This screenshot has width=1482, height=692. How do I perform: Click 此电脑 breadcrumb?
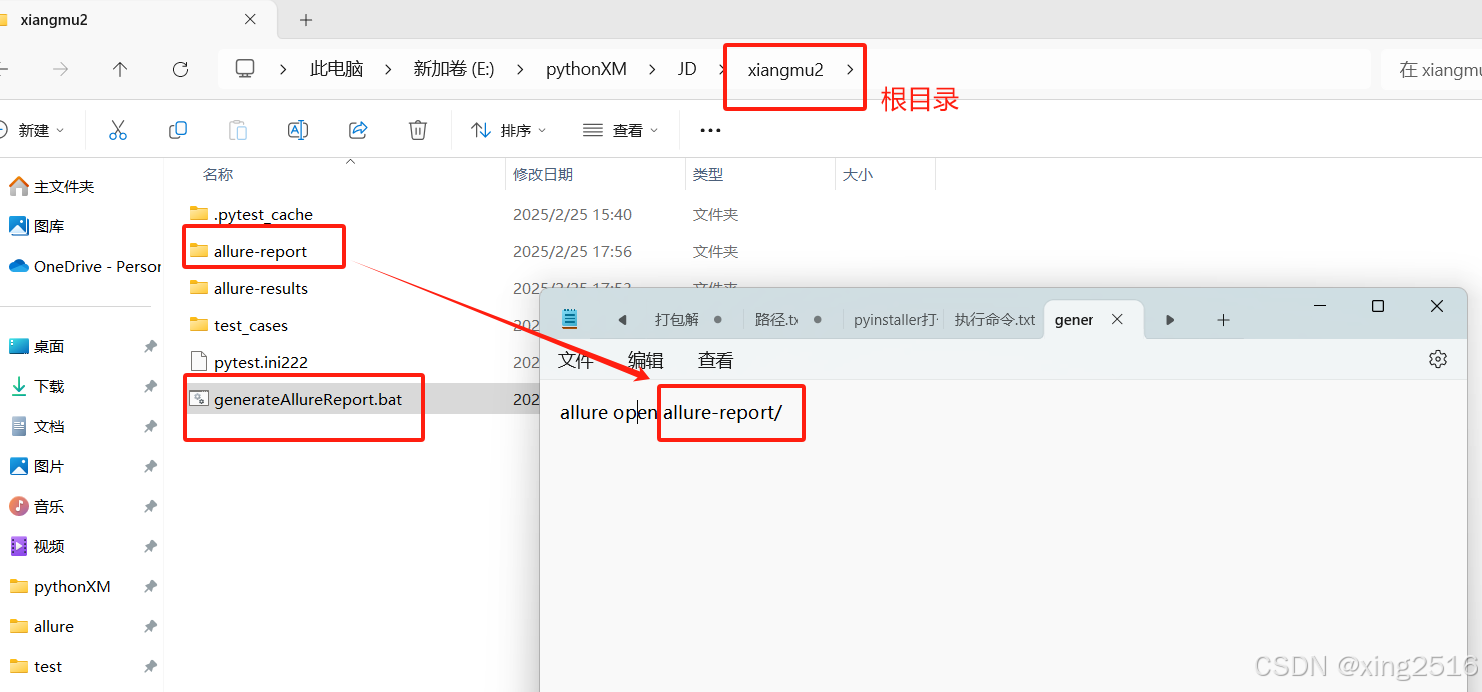[x=336, y=69]
